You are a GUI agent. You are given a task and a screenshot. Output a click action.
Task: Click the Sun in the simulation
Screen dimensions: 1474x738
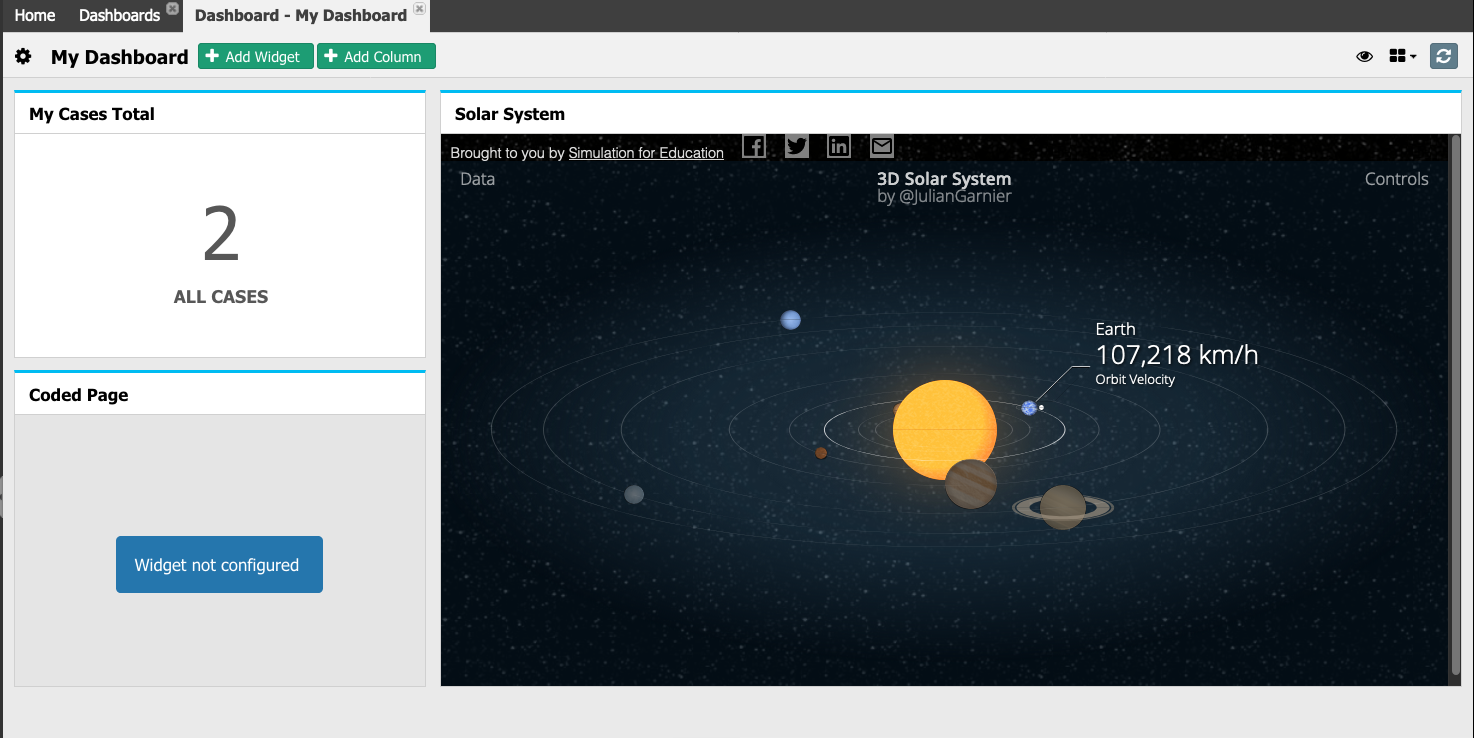[x=944, y=429]
